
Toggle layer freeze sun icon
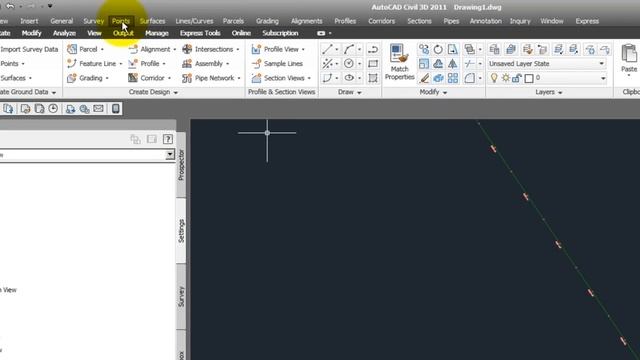(x=506, y=78)
